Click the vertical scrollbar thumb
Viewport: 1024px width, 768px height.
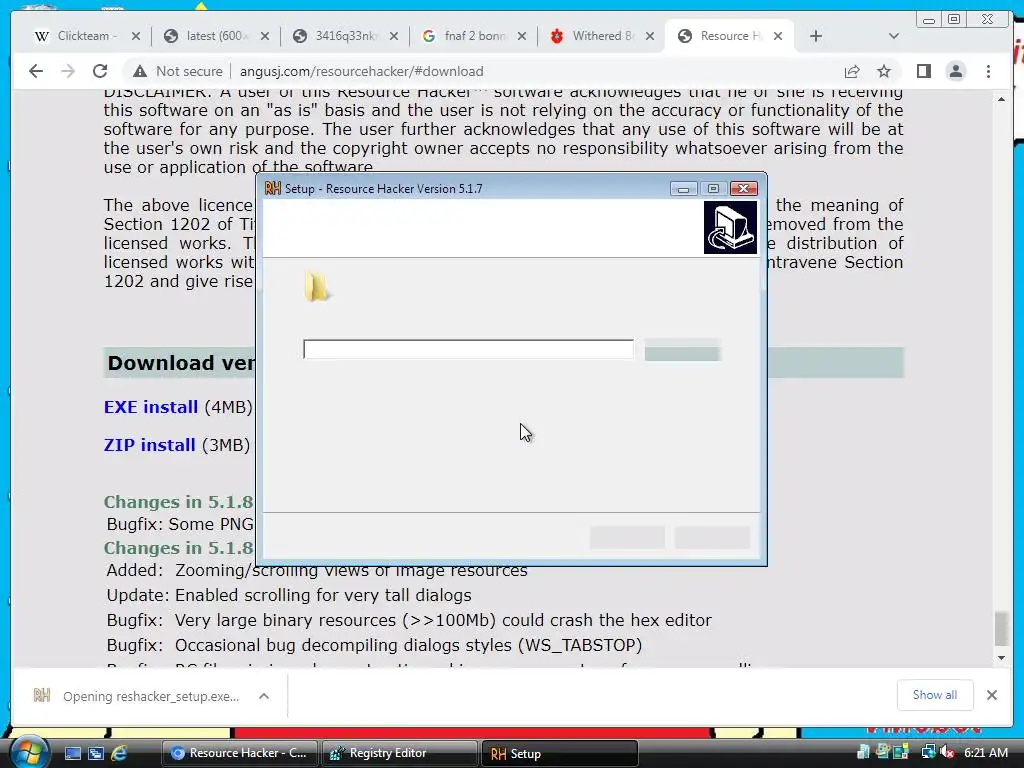1001,628
